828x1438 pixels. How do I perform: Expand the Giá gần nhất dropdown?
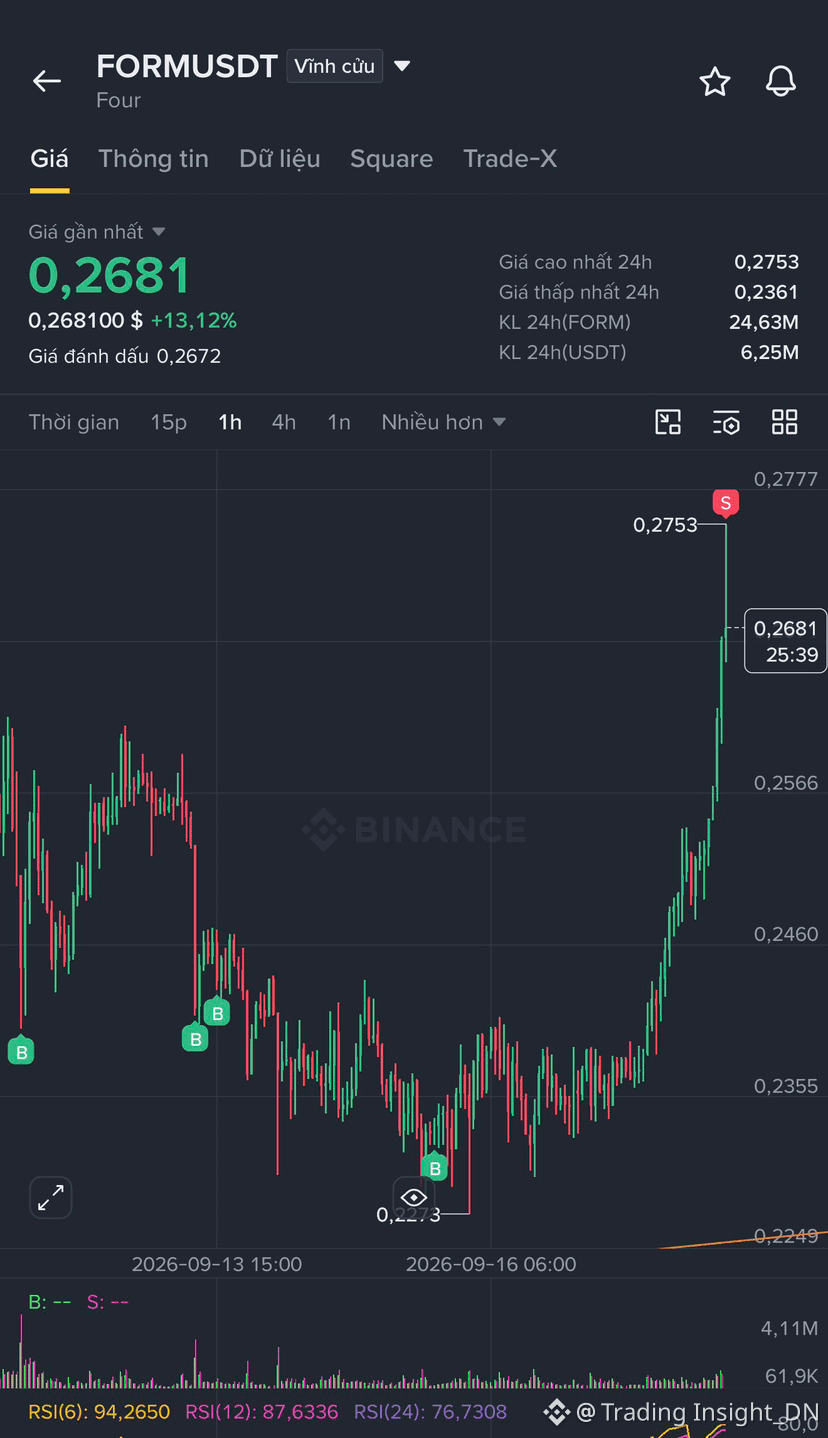click(x=97, y=232)
